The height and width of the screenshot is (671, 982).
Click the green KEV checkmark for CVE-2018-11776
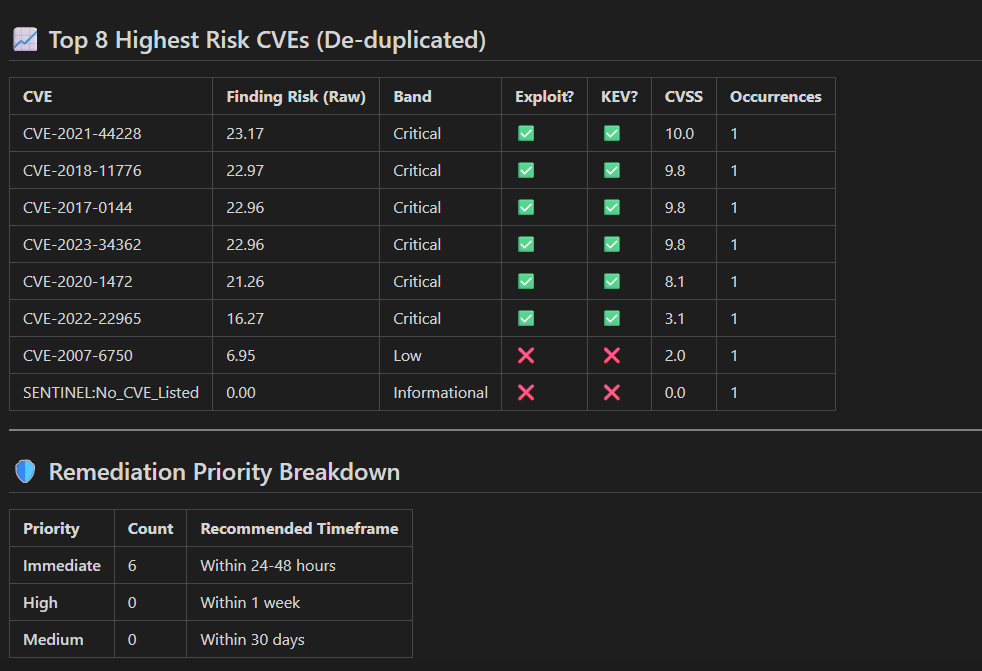coord(610,170)
